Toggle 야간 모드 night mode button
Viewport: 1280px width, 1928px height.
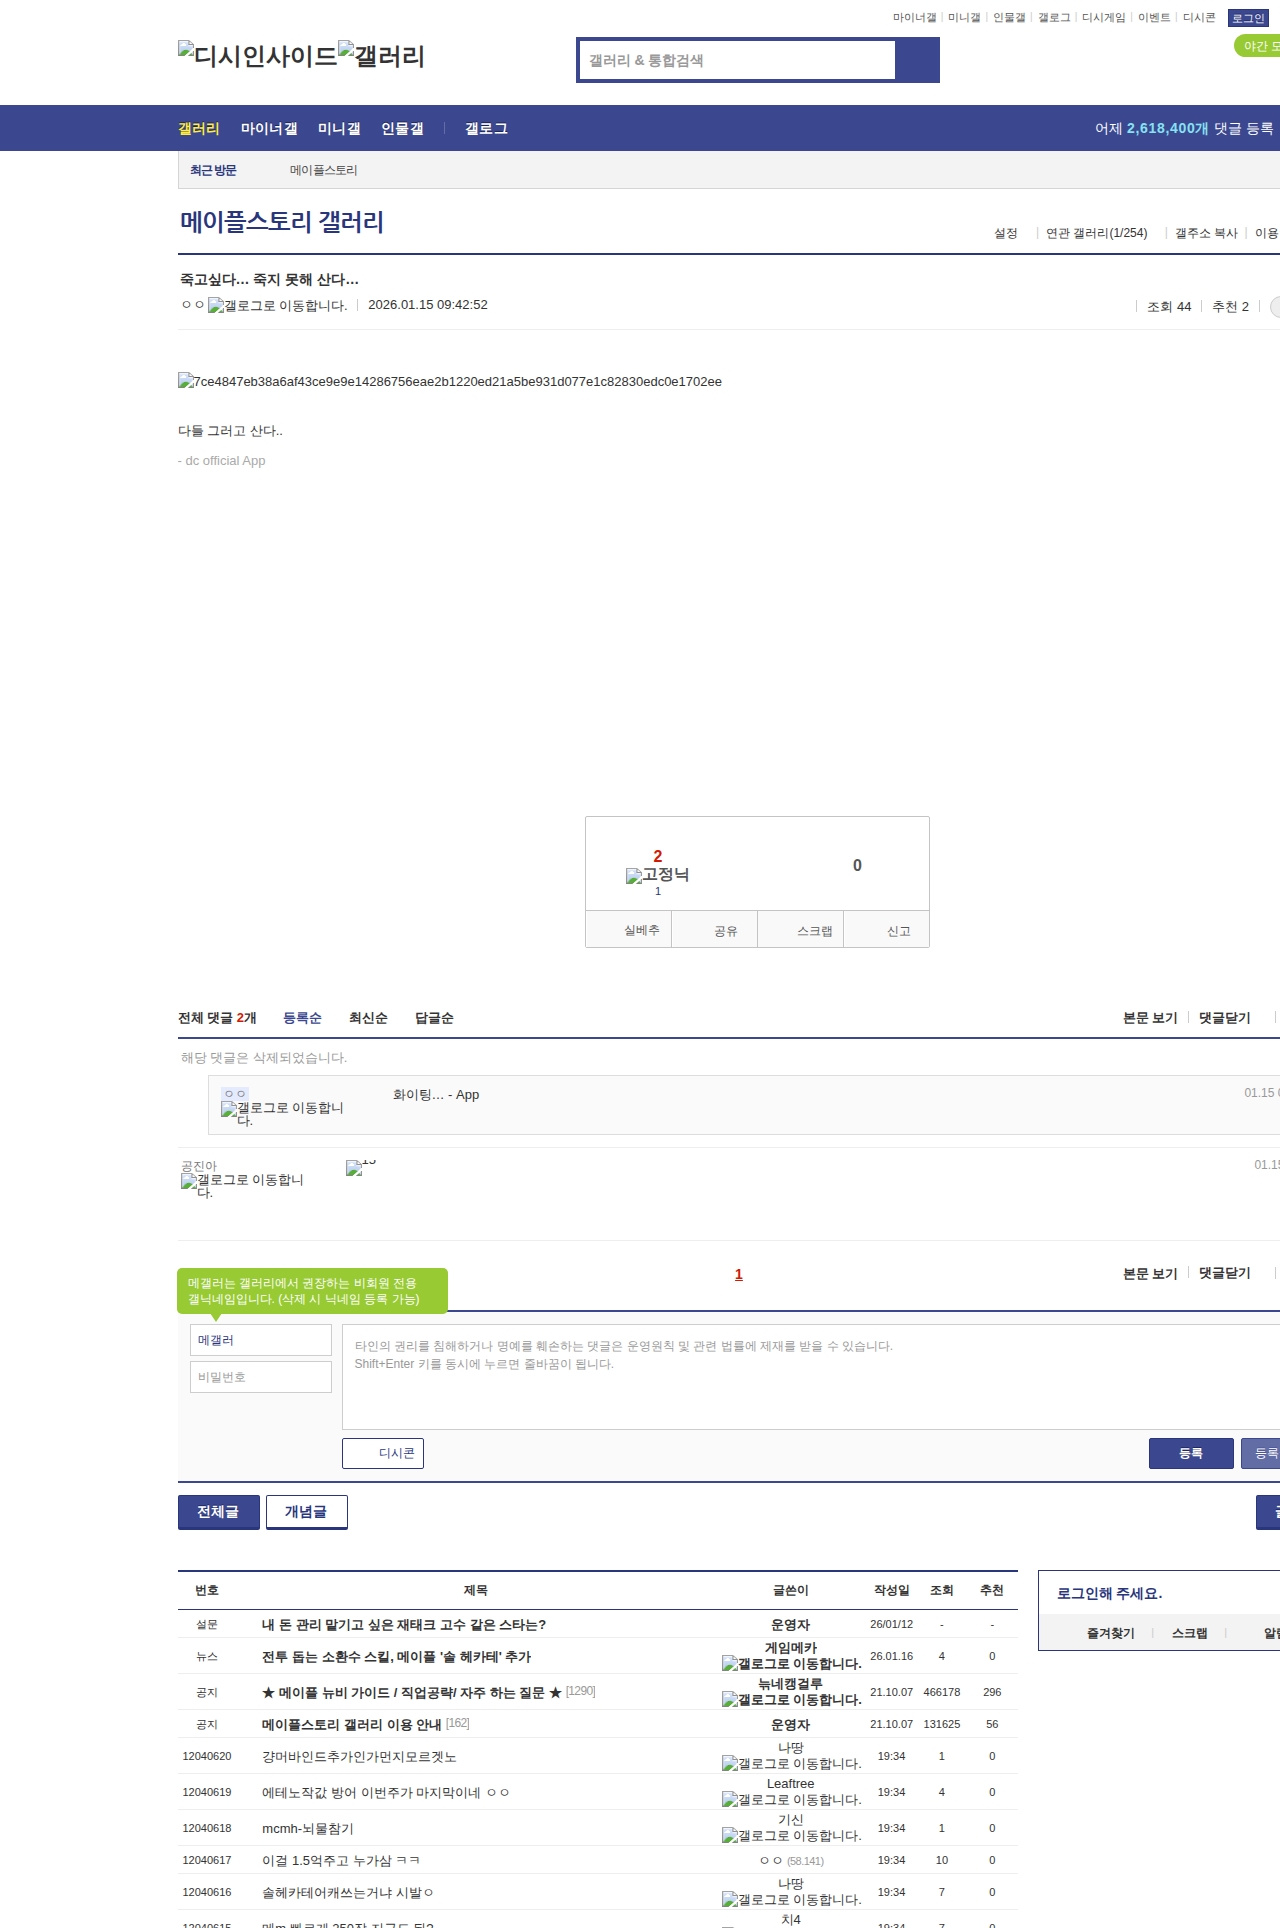[1259, 46]
